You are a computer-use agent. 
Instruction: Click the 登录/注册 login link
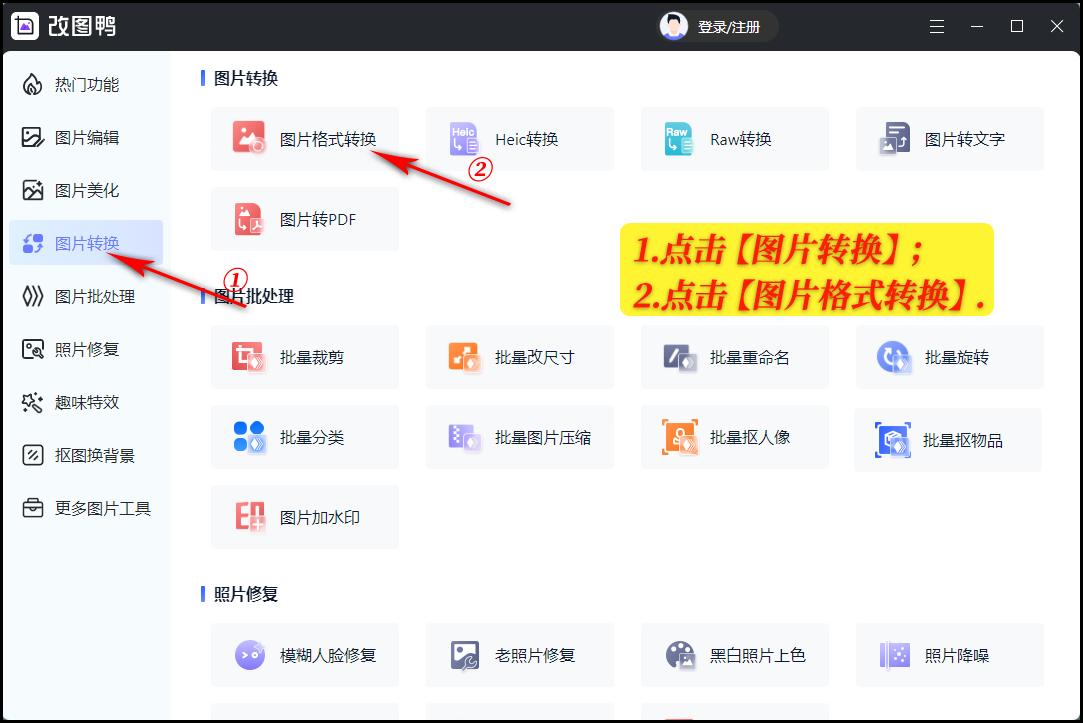point(729,27)
